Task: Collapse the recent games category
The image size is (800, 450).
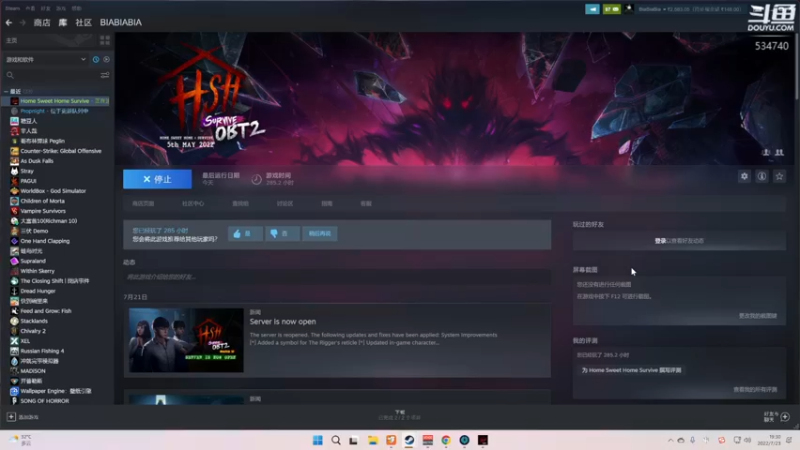Action: point(6,91)
